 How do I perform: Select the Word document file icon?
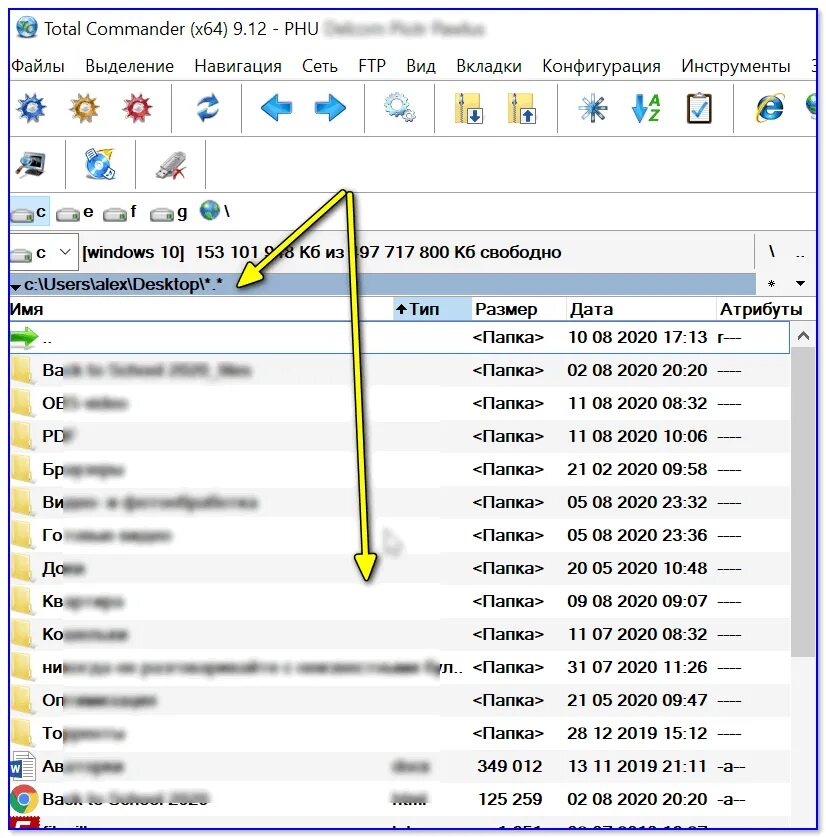point(22,766)
